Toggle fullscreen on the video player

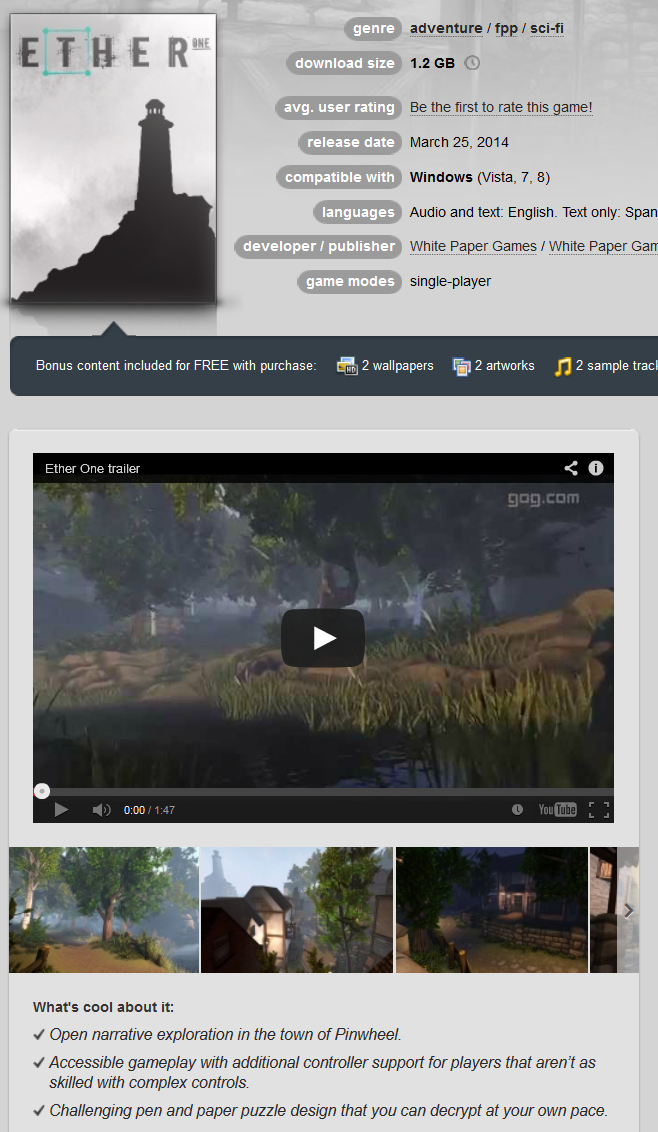tap(599, 810)
